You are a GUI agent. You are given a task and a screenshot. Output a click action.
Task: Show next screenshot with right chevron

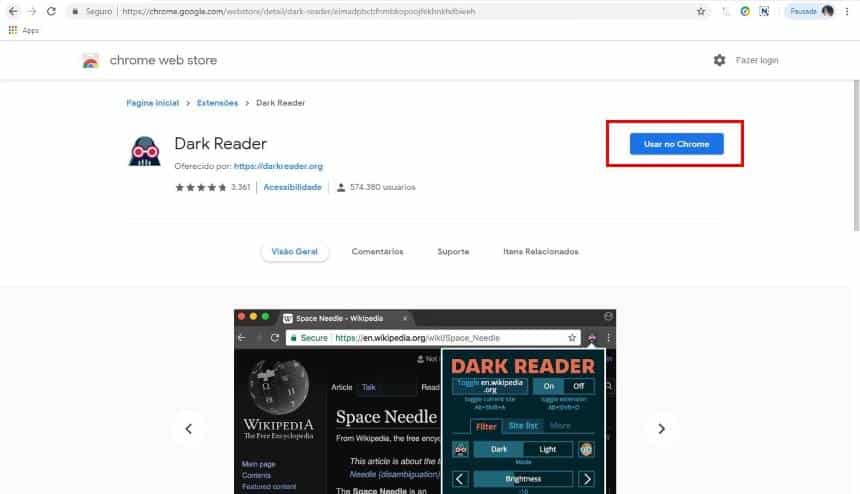[661, 429]
